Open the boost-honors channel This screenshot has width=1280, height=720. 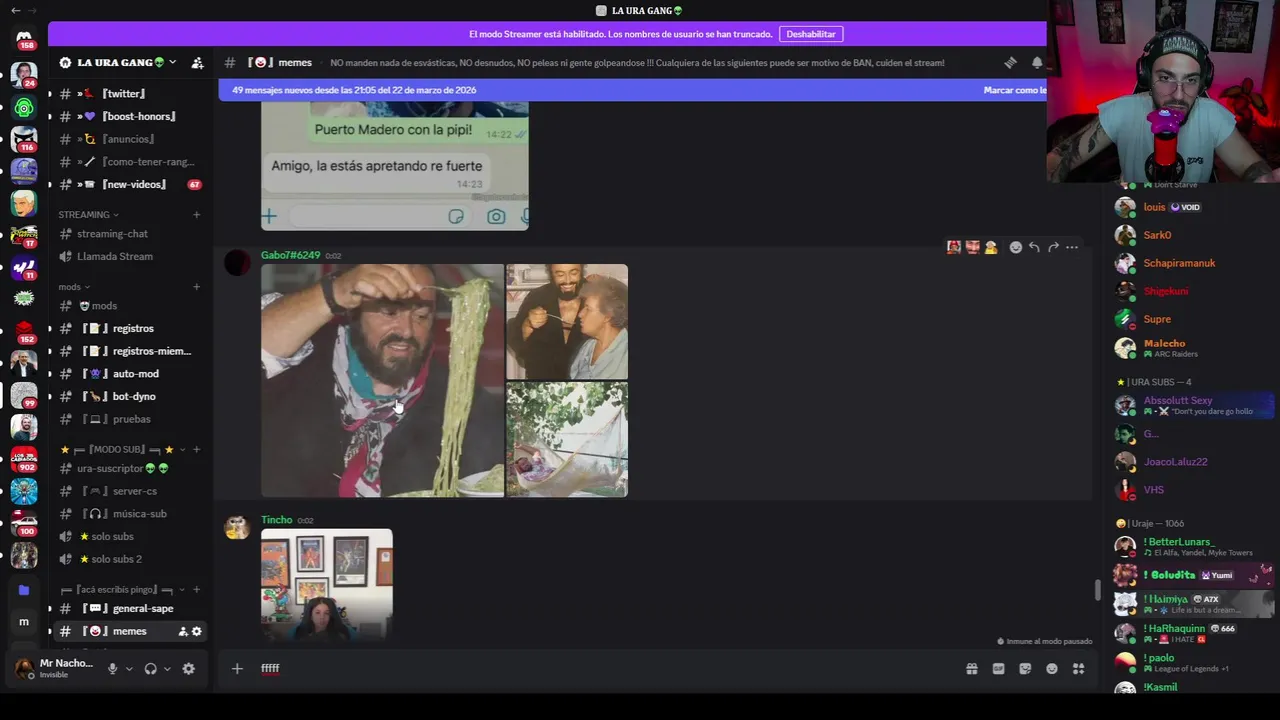point(130,116)
